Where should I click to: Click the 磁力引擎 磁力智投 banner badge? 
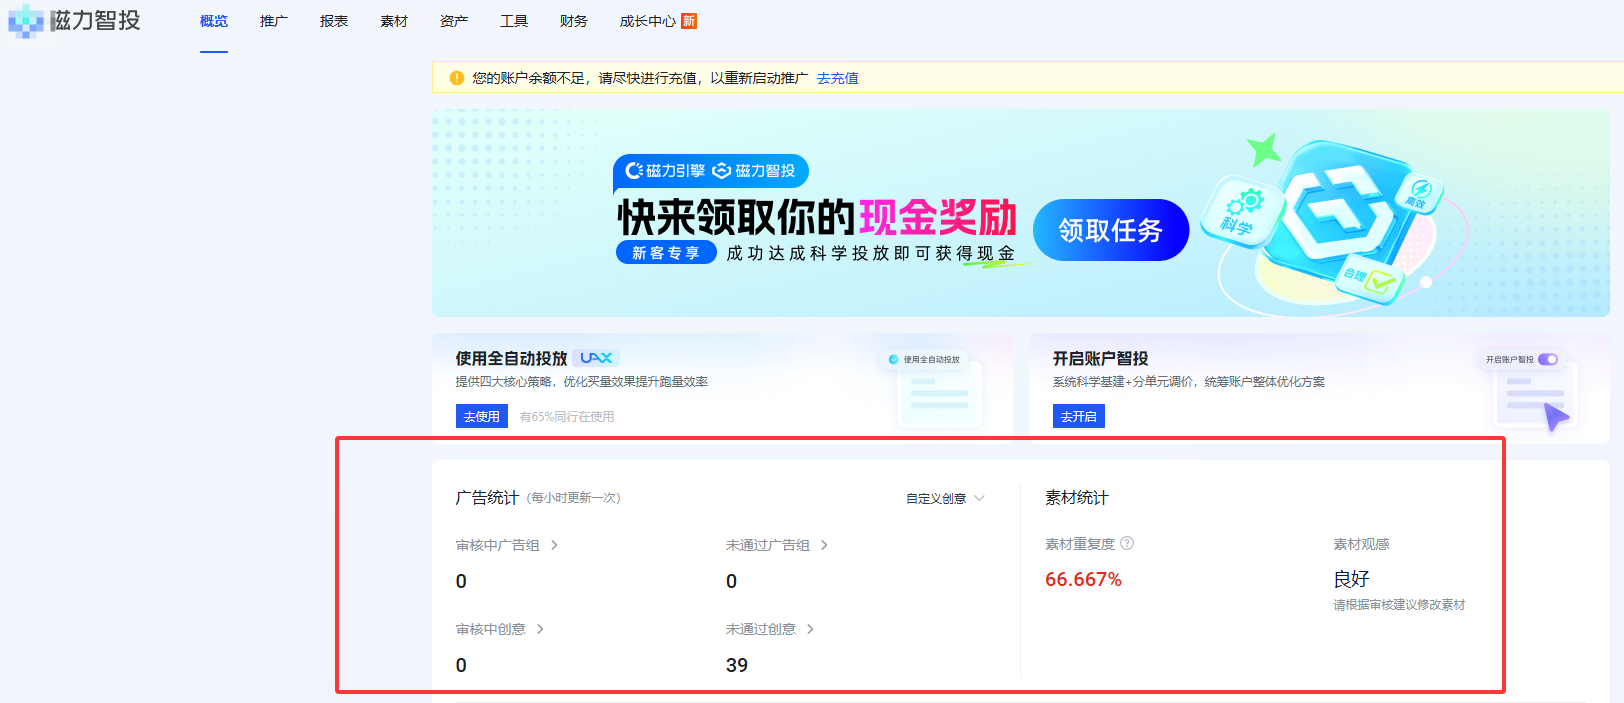coord(711,171)
